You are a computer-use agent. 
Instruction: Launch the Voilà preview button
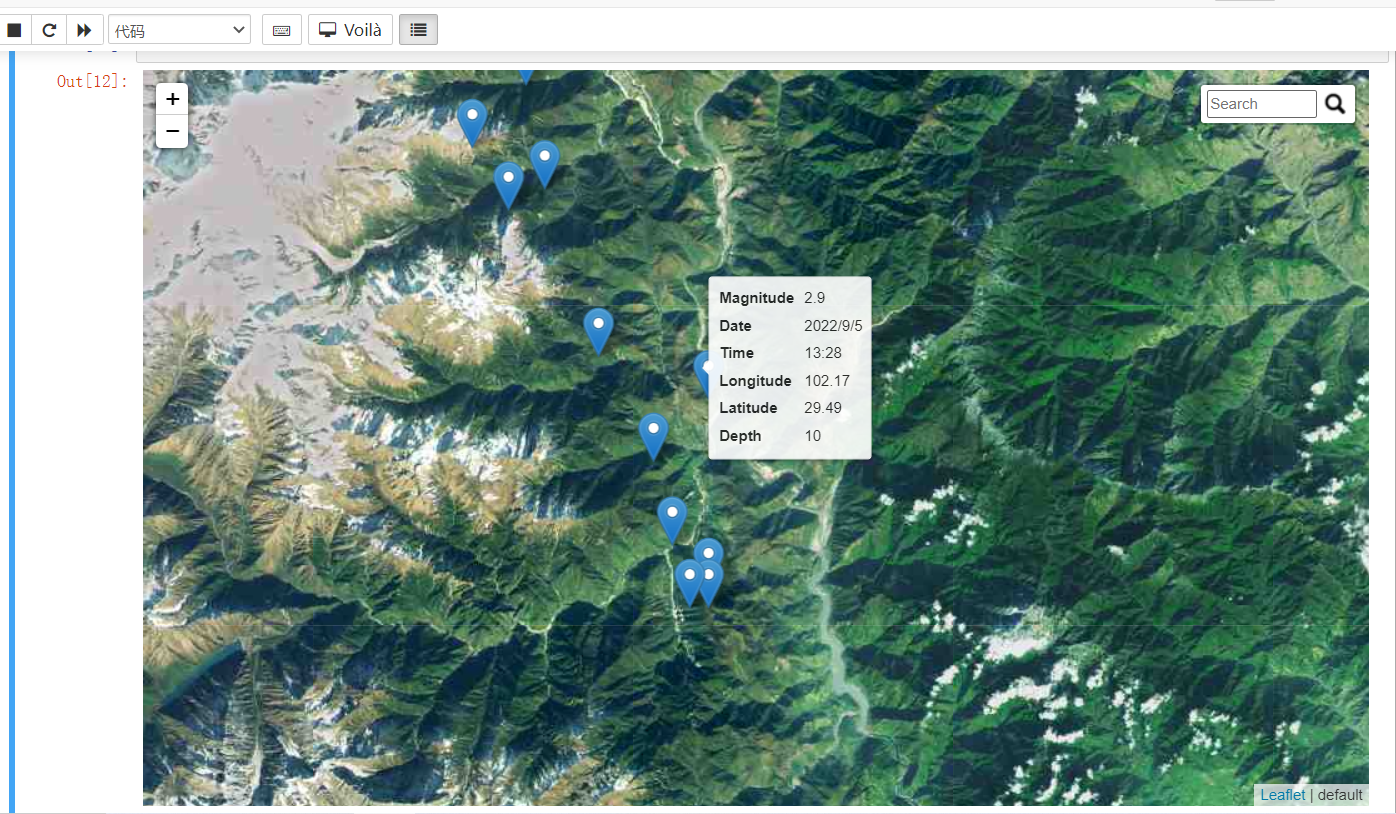350,30
